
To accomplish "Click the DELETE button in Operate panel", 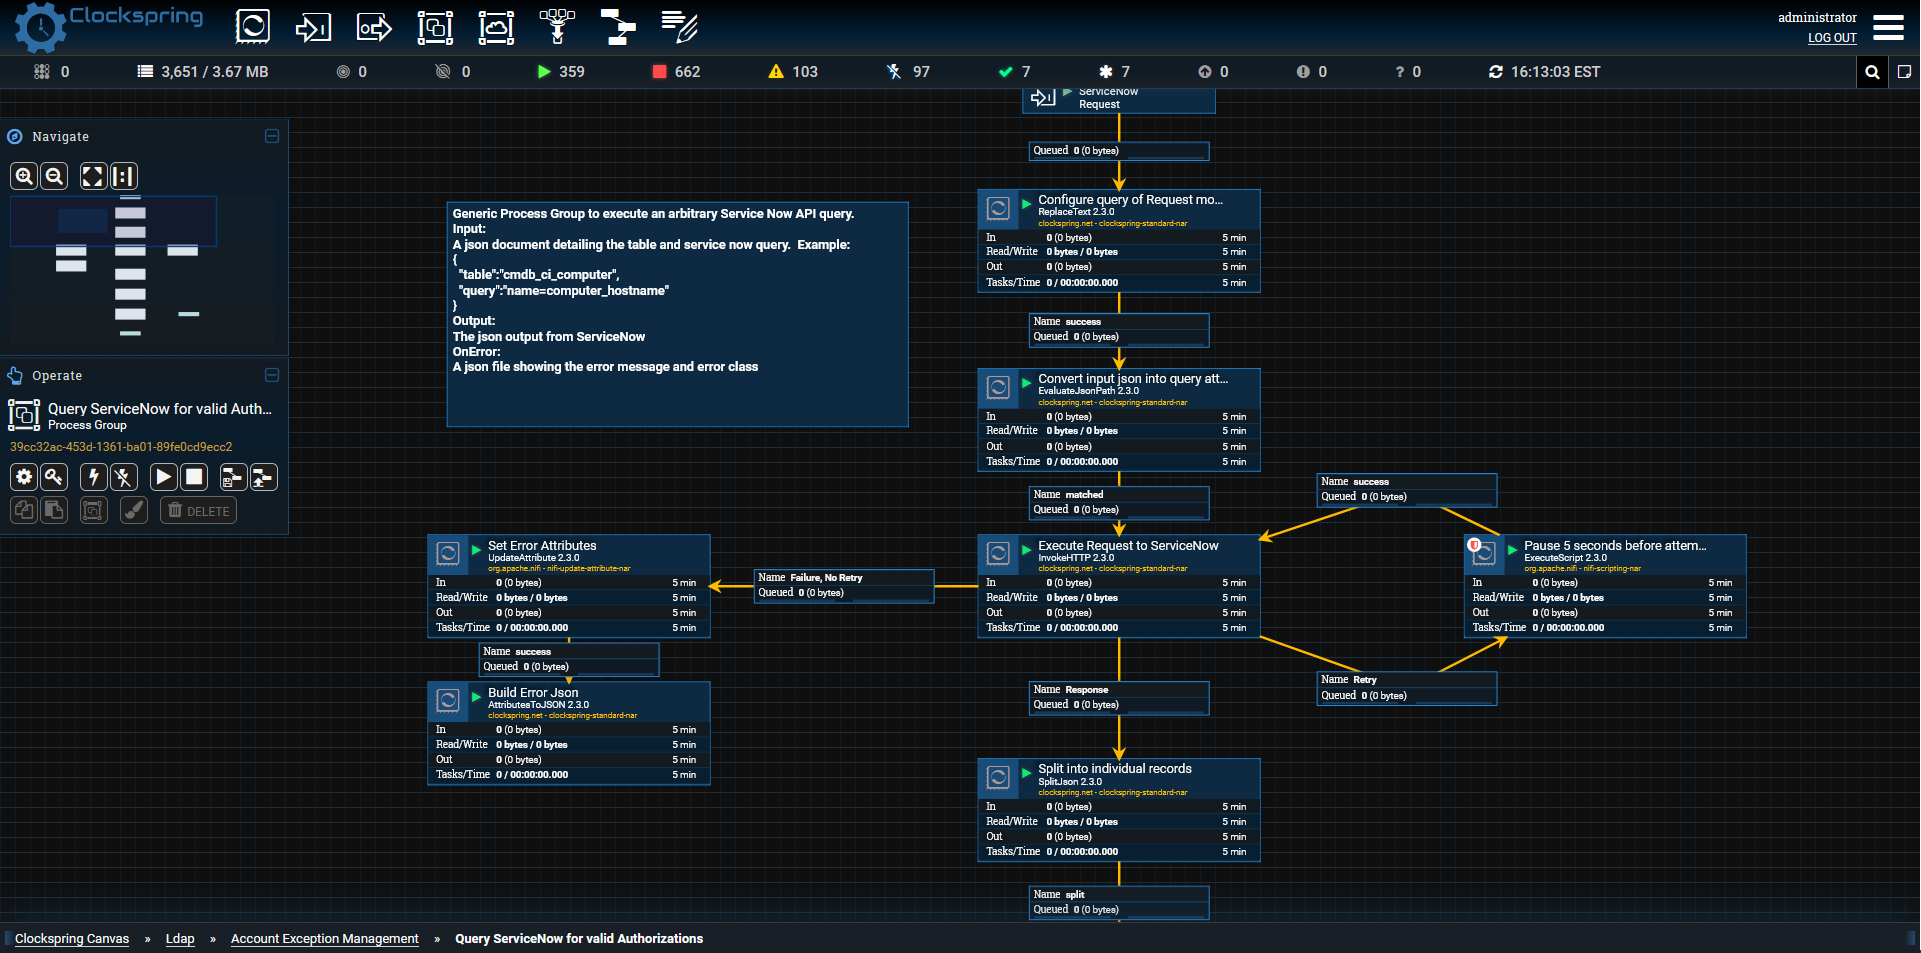I will tap(198, 510).
